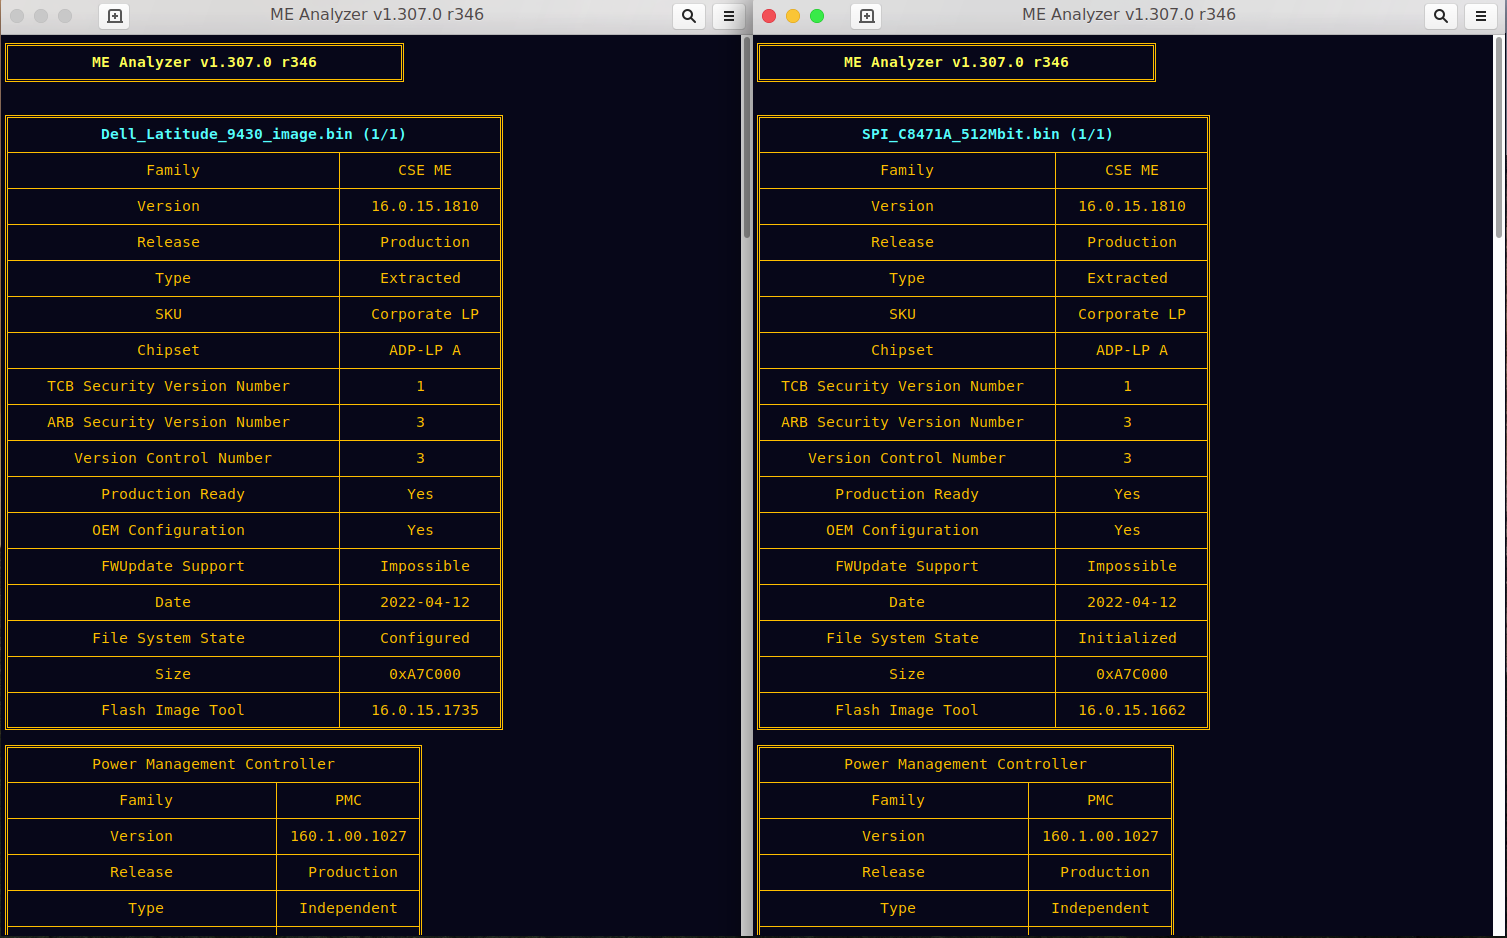Click 0xA7C000 in the right window
The height and width of the screenshot is (938, 1507).
pyautogui.click(x=1132, y=674)
